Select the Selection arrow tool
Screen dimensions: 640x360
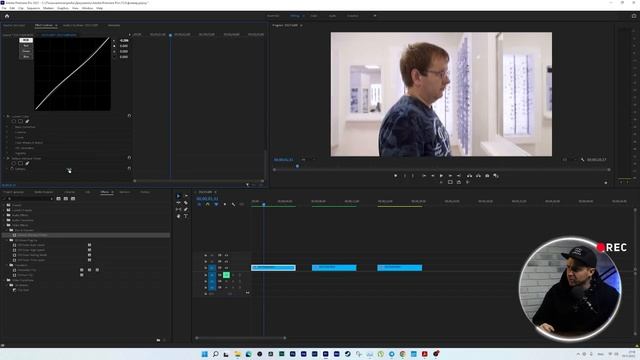[x=178, y=196]
